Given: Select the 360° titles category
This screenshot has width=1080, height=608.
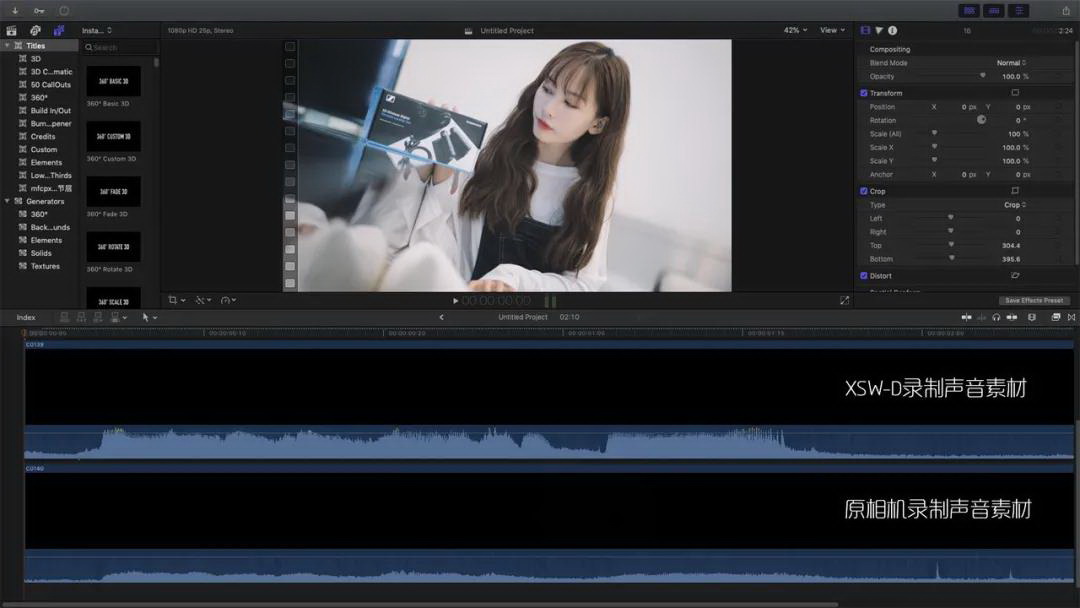Looking at the screenshot, I should pyautogui.click(x=39, y=98).
